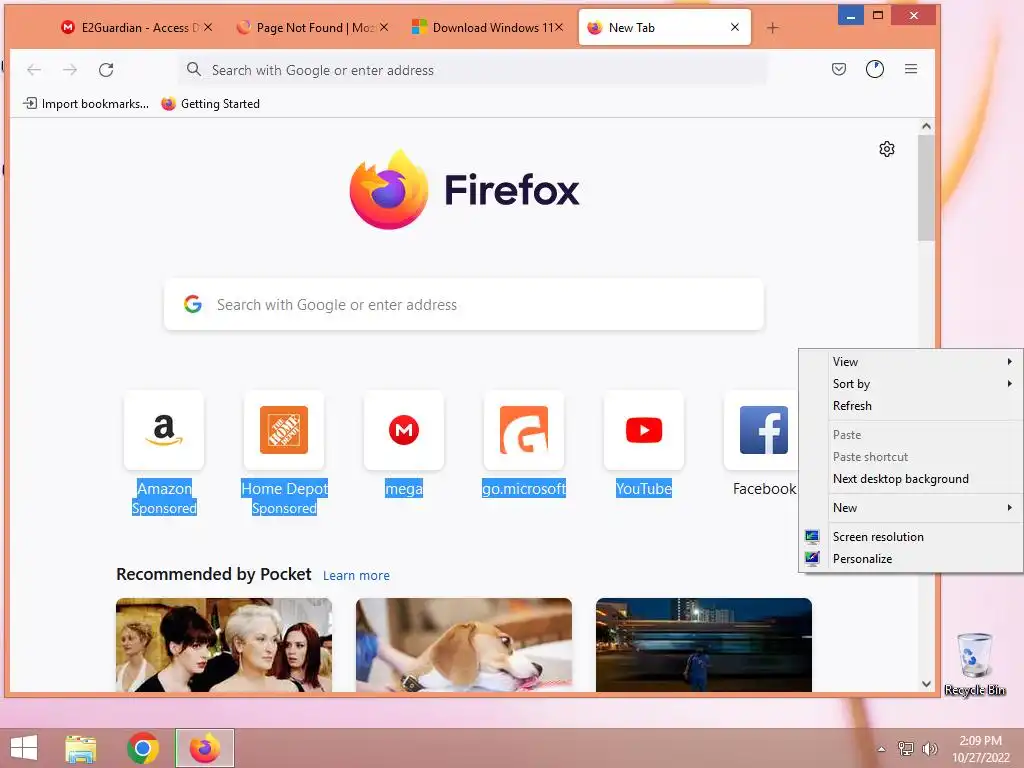The image size is (1024, 768).
Task: Open the new tab personalize gear
Action: tap(886, 149)
